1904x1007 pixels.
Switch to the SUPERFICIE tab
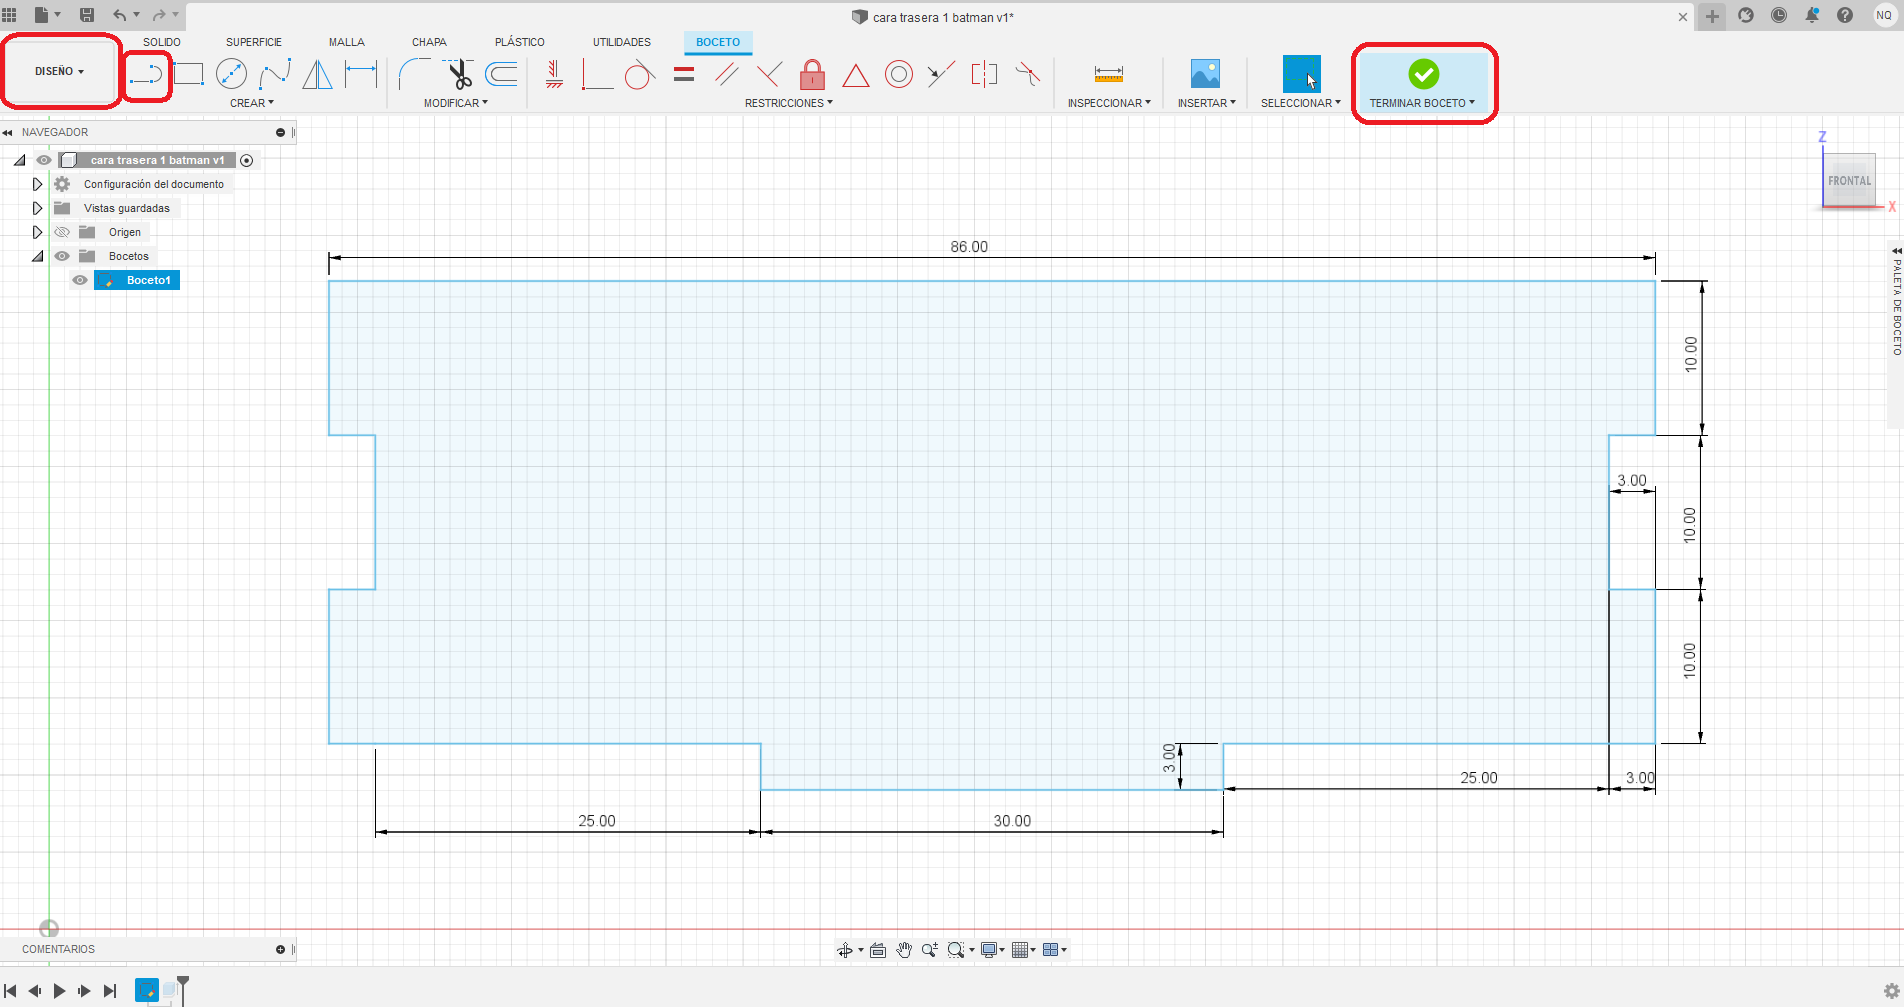tap(254, 42)
